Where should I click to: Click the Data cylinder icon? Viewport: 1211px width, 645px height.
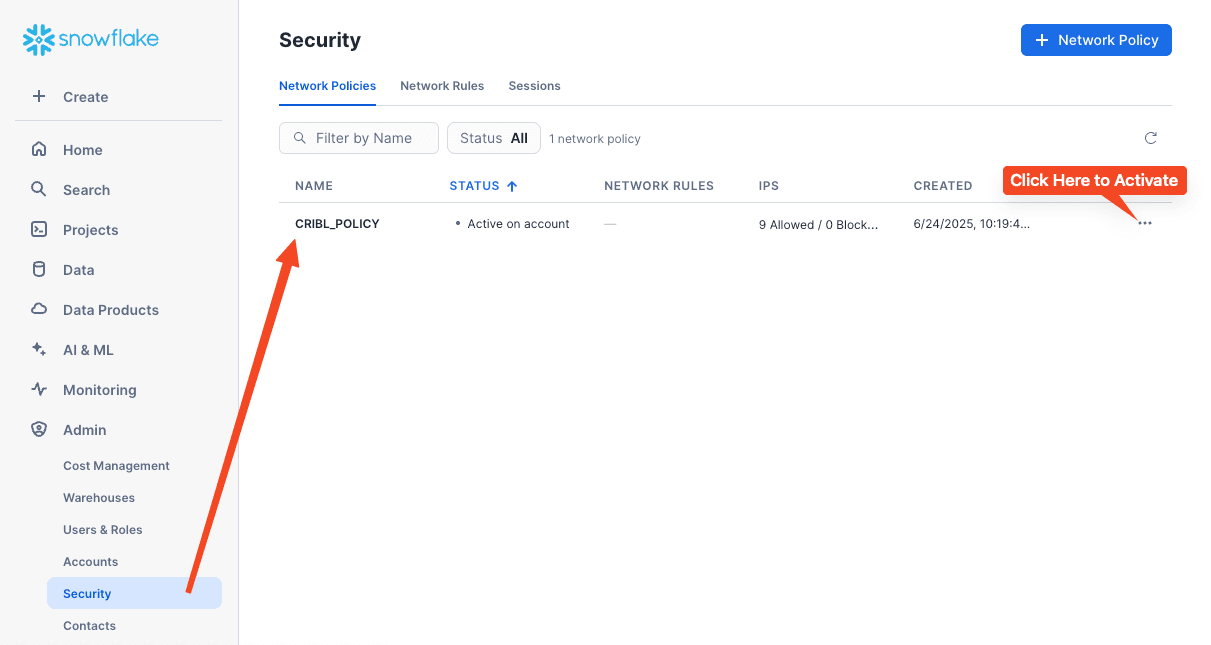click(x=39, y=270)
